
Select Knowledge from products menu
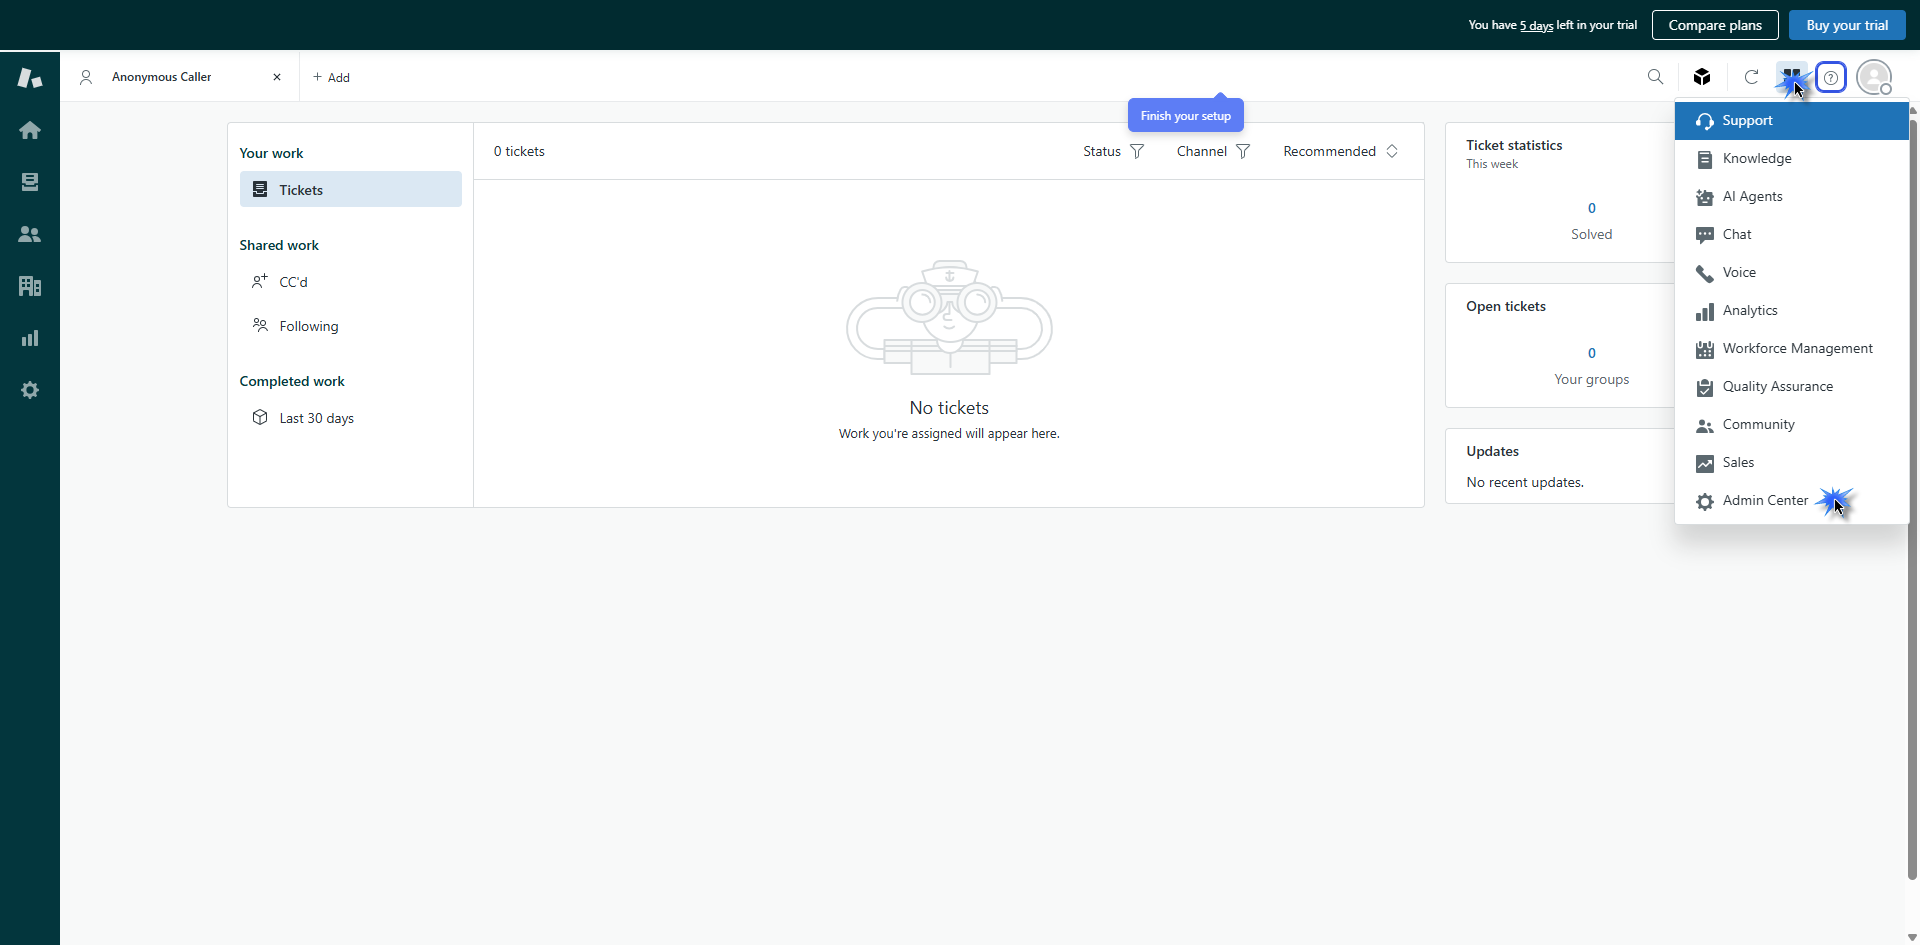click(1756, 158)
